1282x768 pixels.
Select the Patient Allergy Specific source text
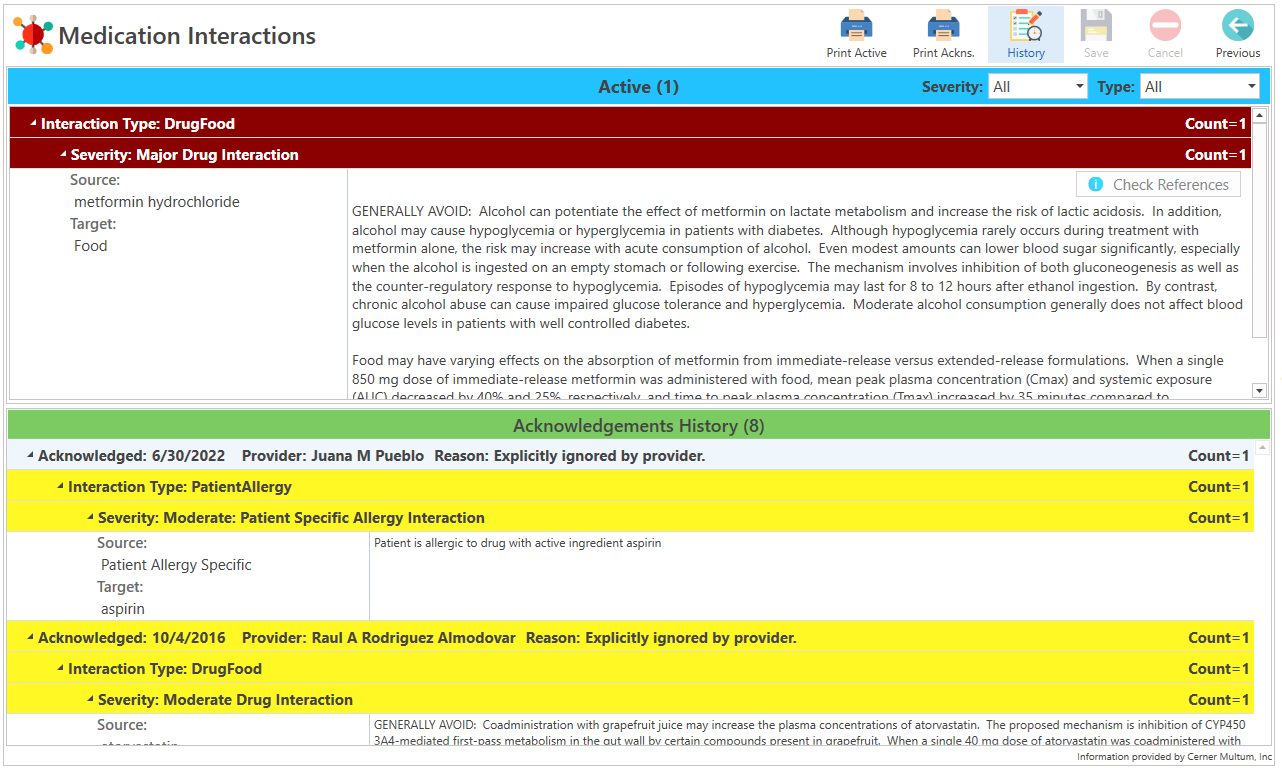click(176, 565)
